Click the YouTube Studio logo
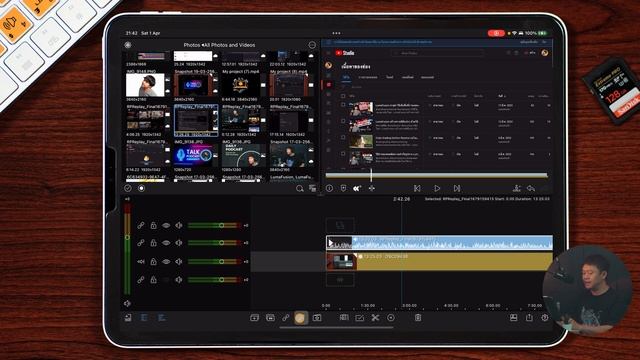Viewport: 640px width, 360px height. [345, 53]
